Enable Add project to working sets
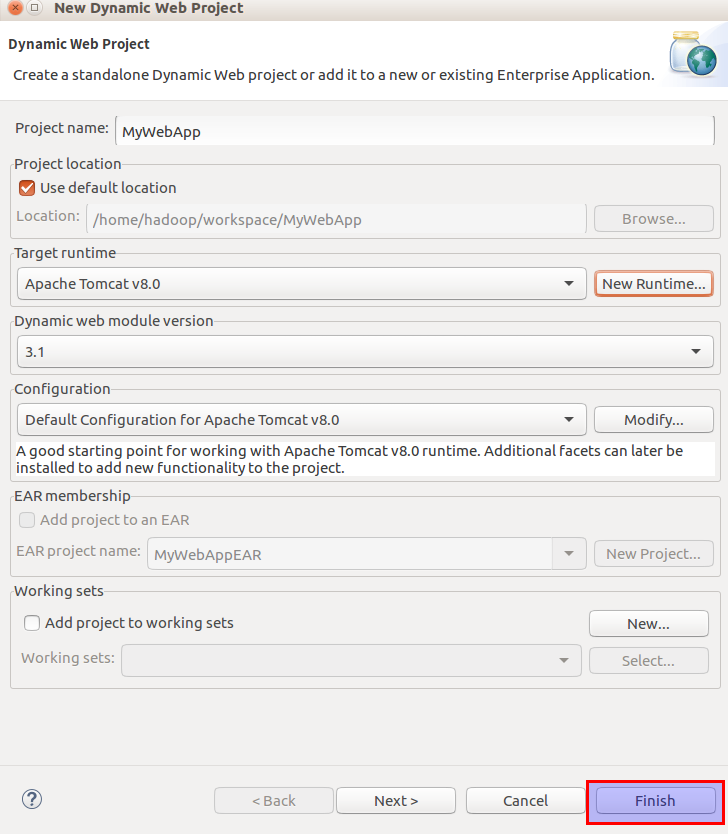Image resolution: width=728 pixels, height=834 pixels. click(32, 623)
